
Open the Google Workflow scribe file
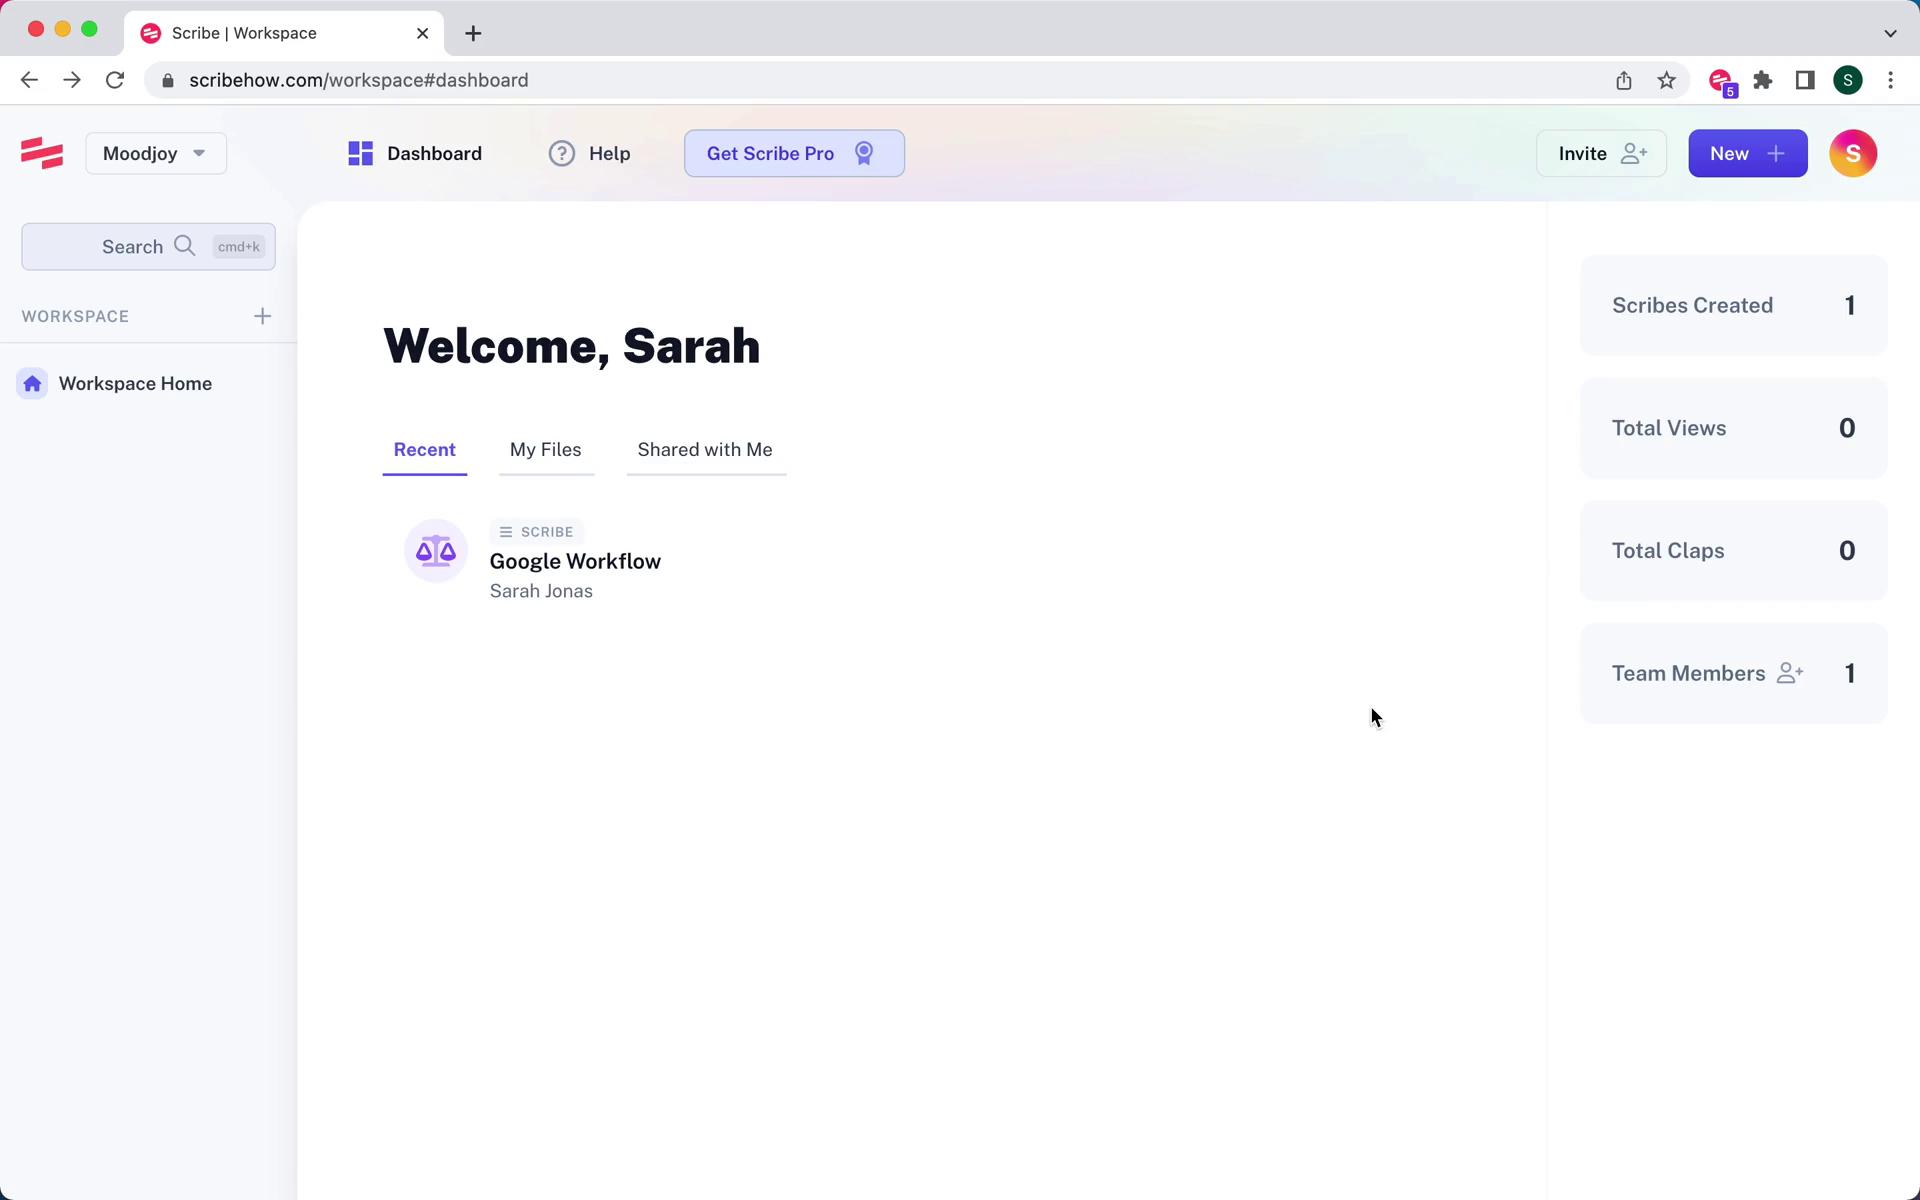(x=575, y=561)
